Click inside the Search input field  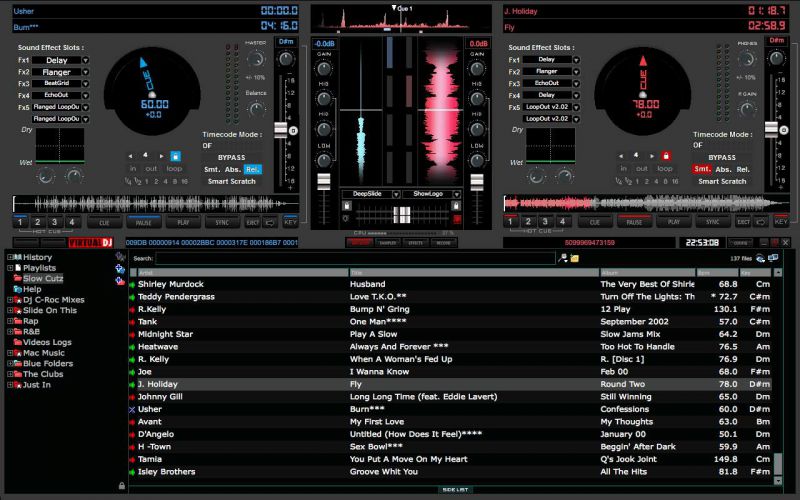pyautogui.click(x=355, y=258)
